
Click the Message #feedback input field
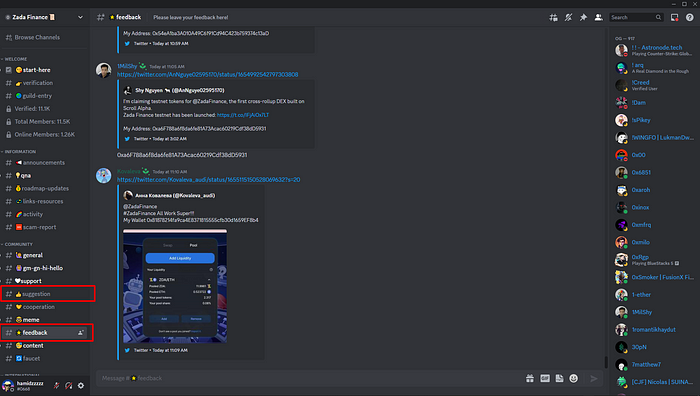308,378
